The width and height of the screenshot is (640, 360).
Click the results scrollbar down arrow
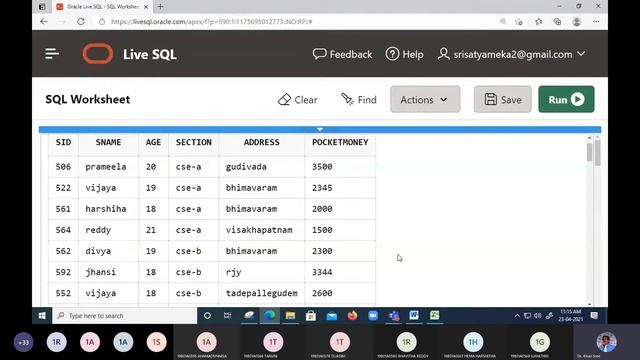click(589, 304)
